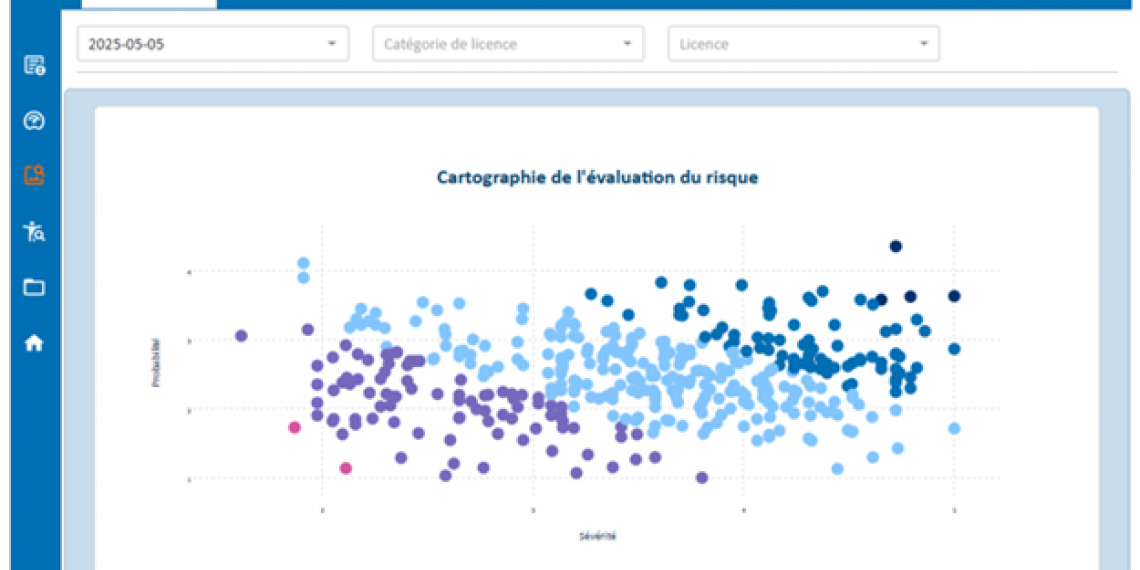Viewport: 1140px width, 570px height.
Task: Open the speedometer dashboard icon
Action: (x=34, y=122)
